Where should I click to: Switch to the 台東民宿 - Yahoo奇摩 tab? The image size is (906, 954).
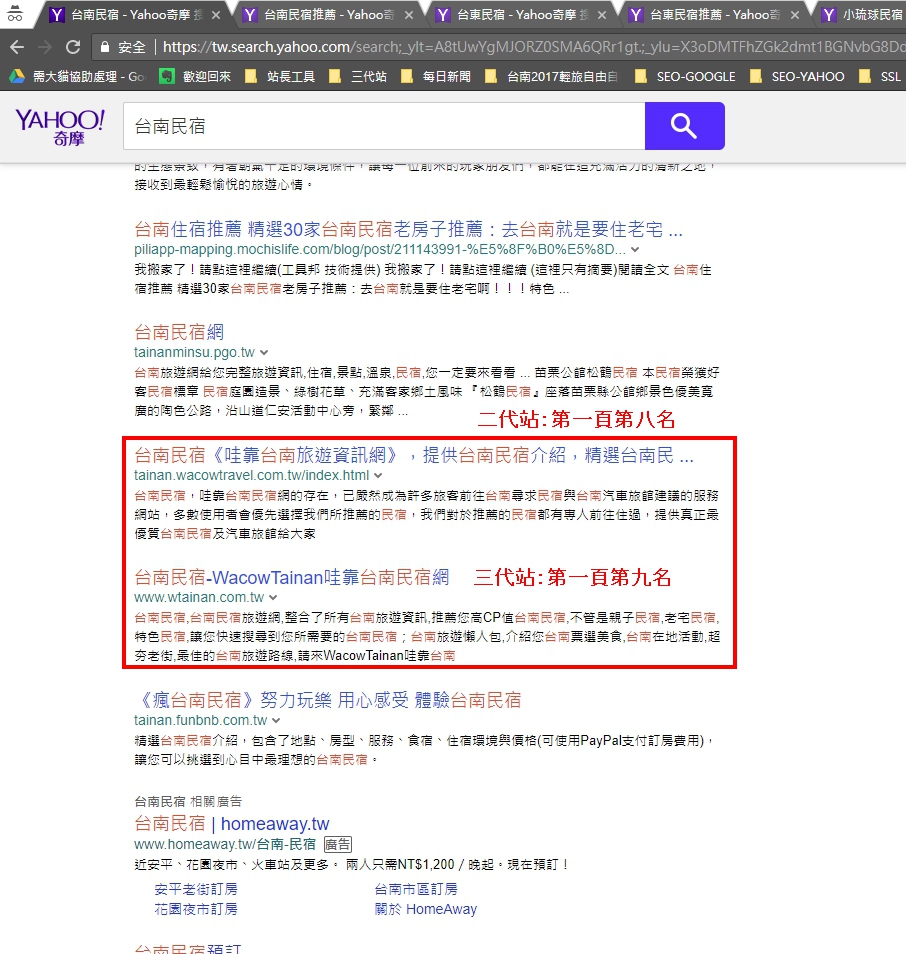[521, 15]
